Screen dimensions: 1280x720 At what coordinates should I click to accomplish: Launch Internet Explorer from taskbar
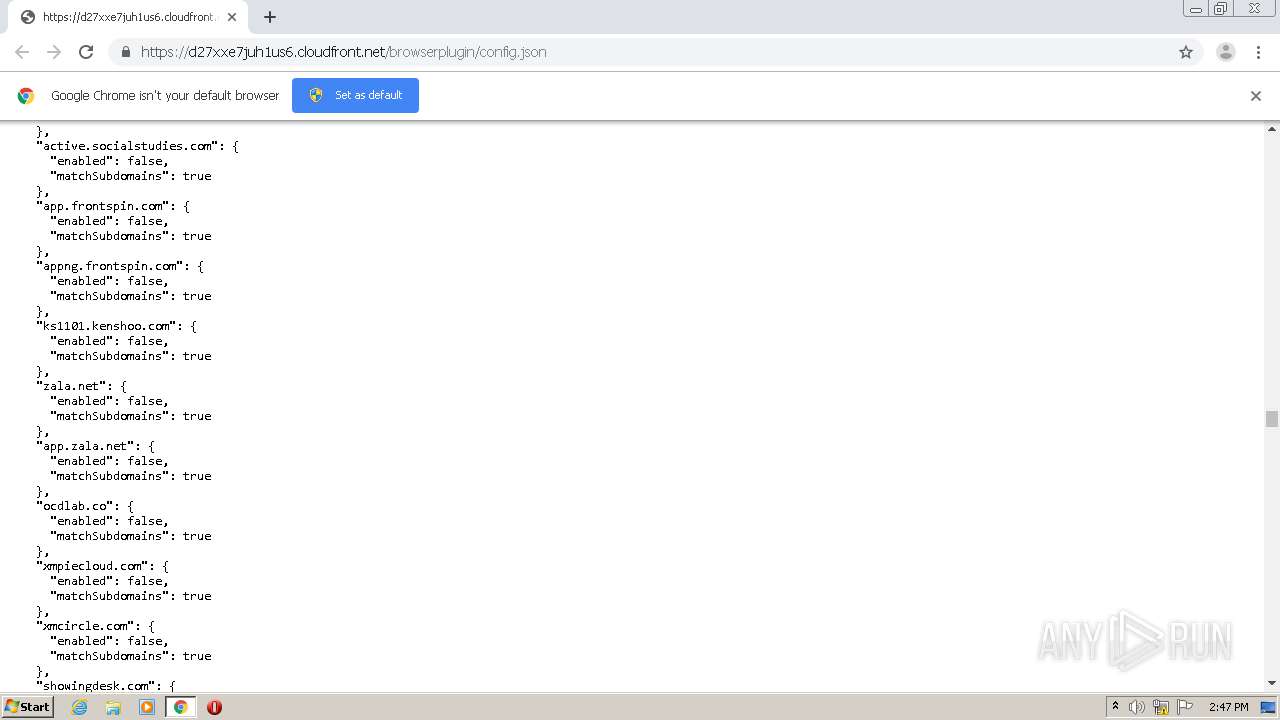(80, 707)
